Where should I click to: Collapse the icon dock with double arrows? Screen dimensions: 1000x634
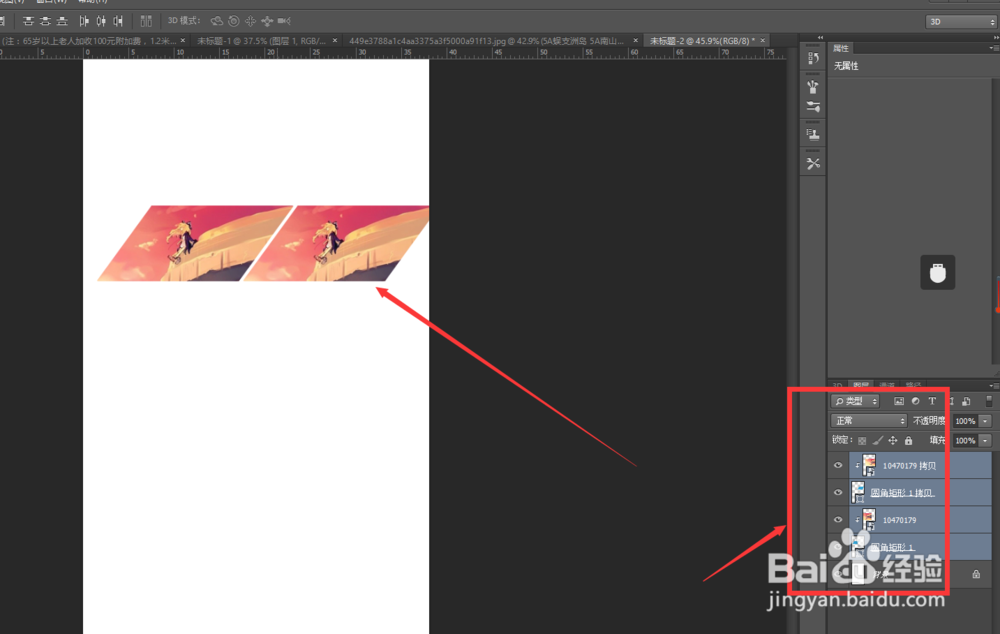(821, 38)
